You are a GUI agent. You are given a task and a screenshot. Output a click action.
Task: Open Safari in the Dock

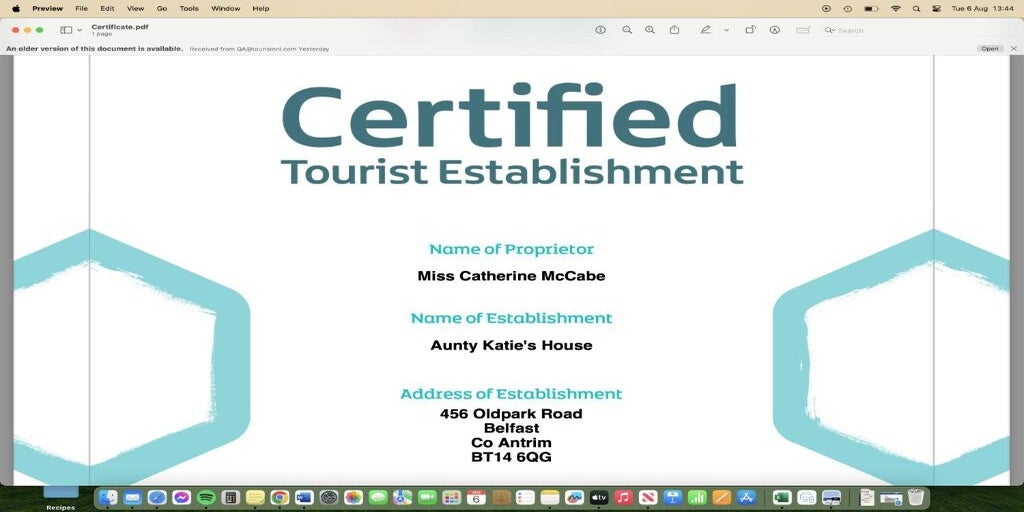[157, 498]
